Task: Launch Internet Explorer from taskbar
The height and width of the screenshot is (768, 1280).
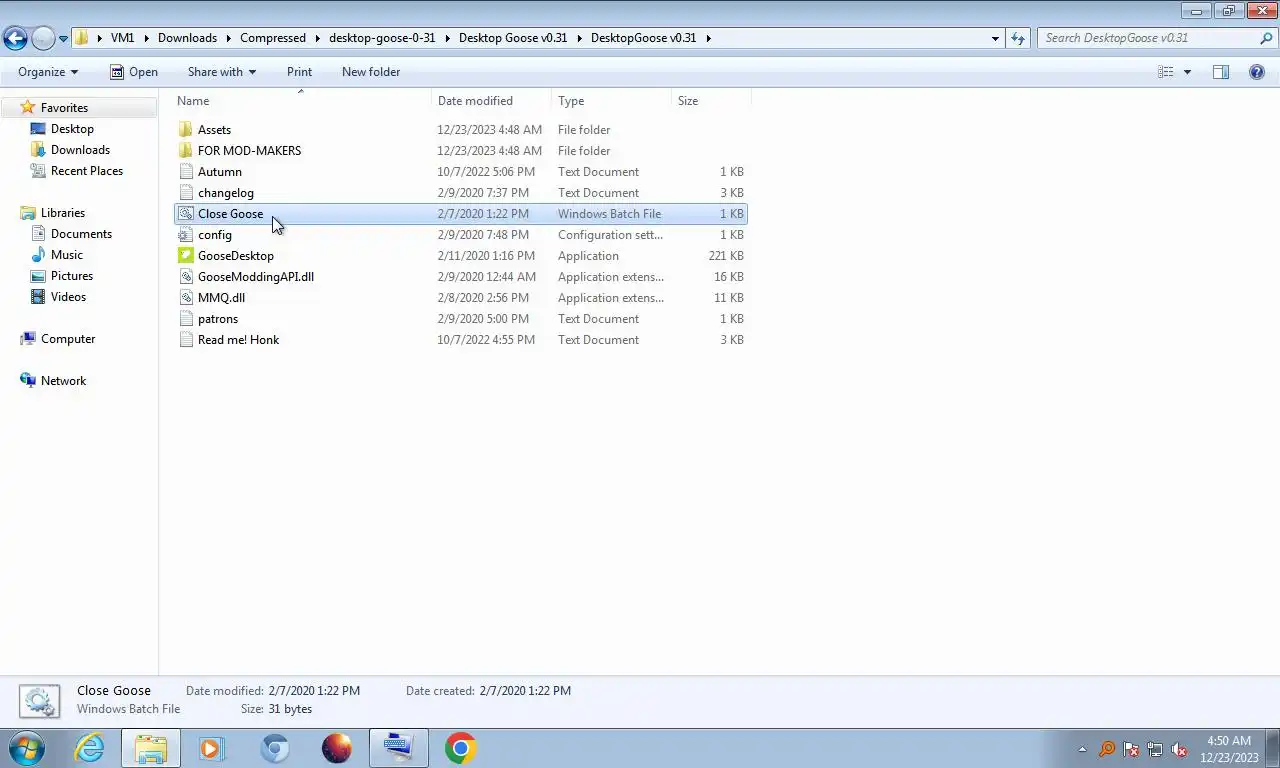Action: click(89, 748)
